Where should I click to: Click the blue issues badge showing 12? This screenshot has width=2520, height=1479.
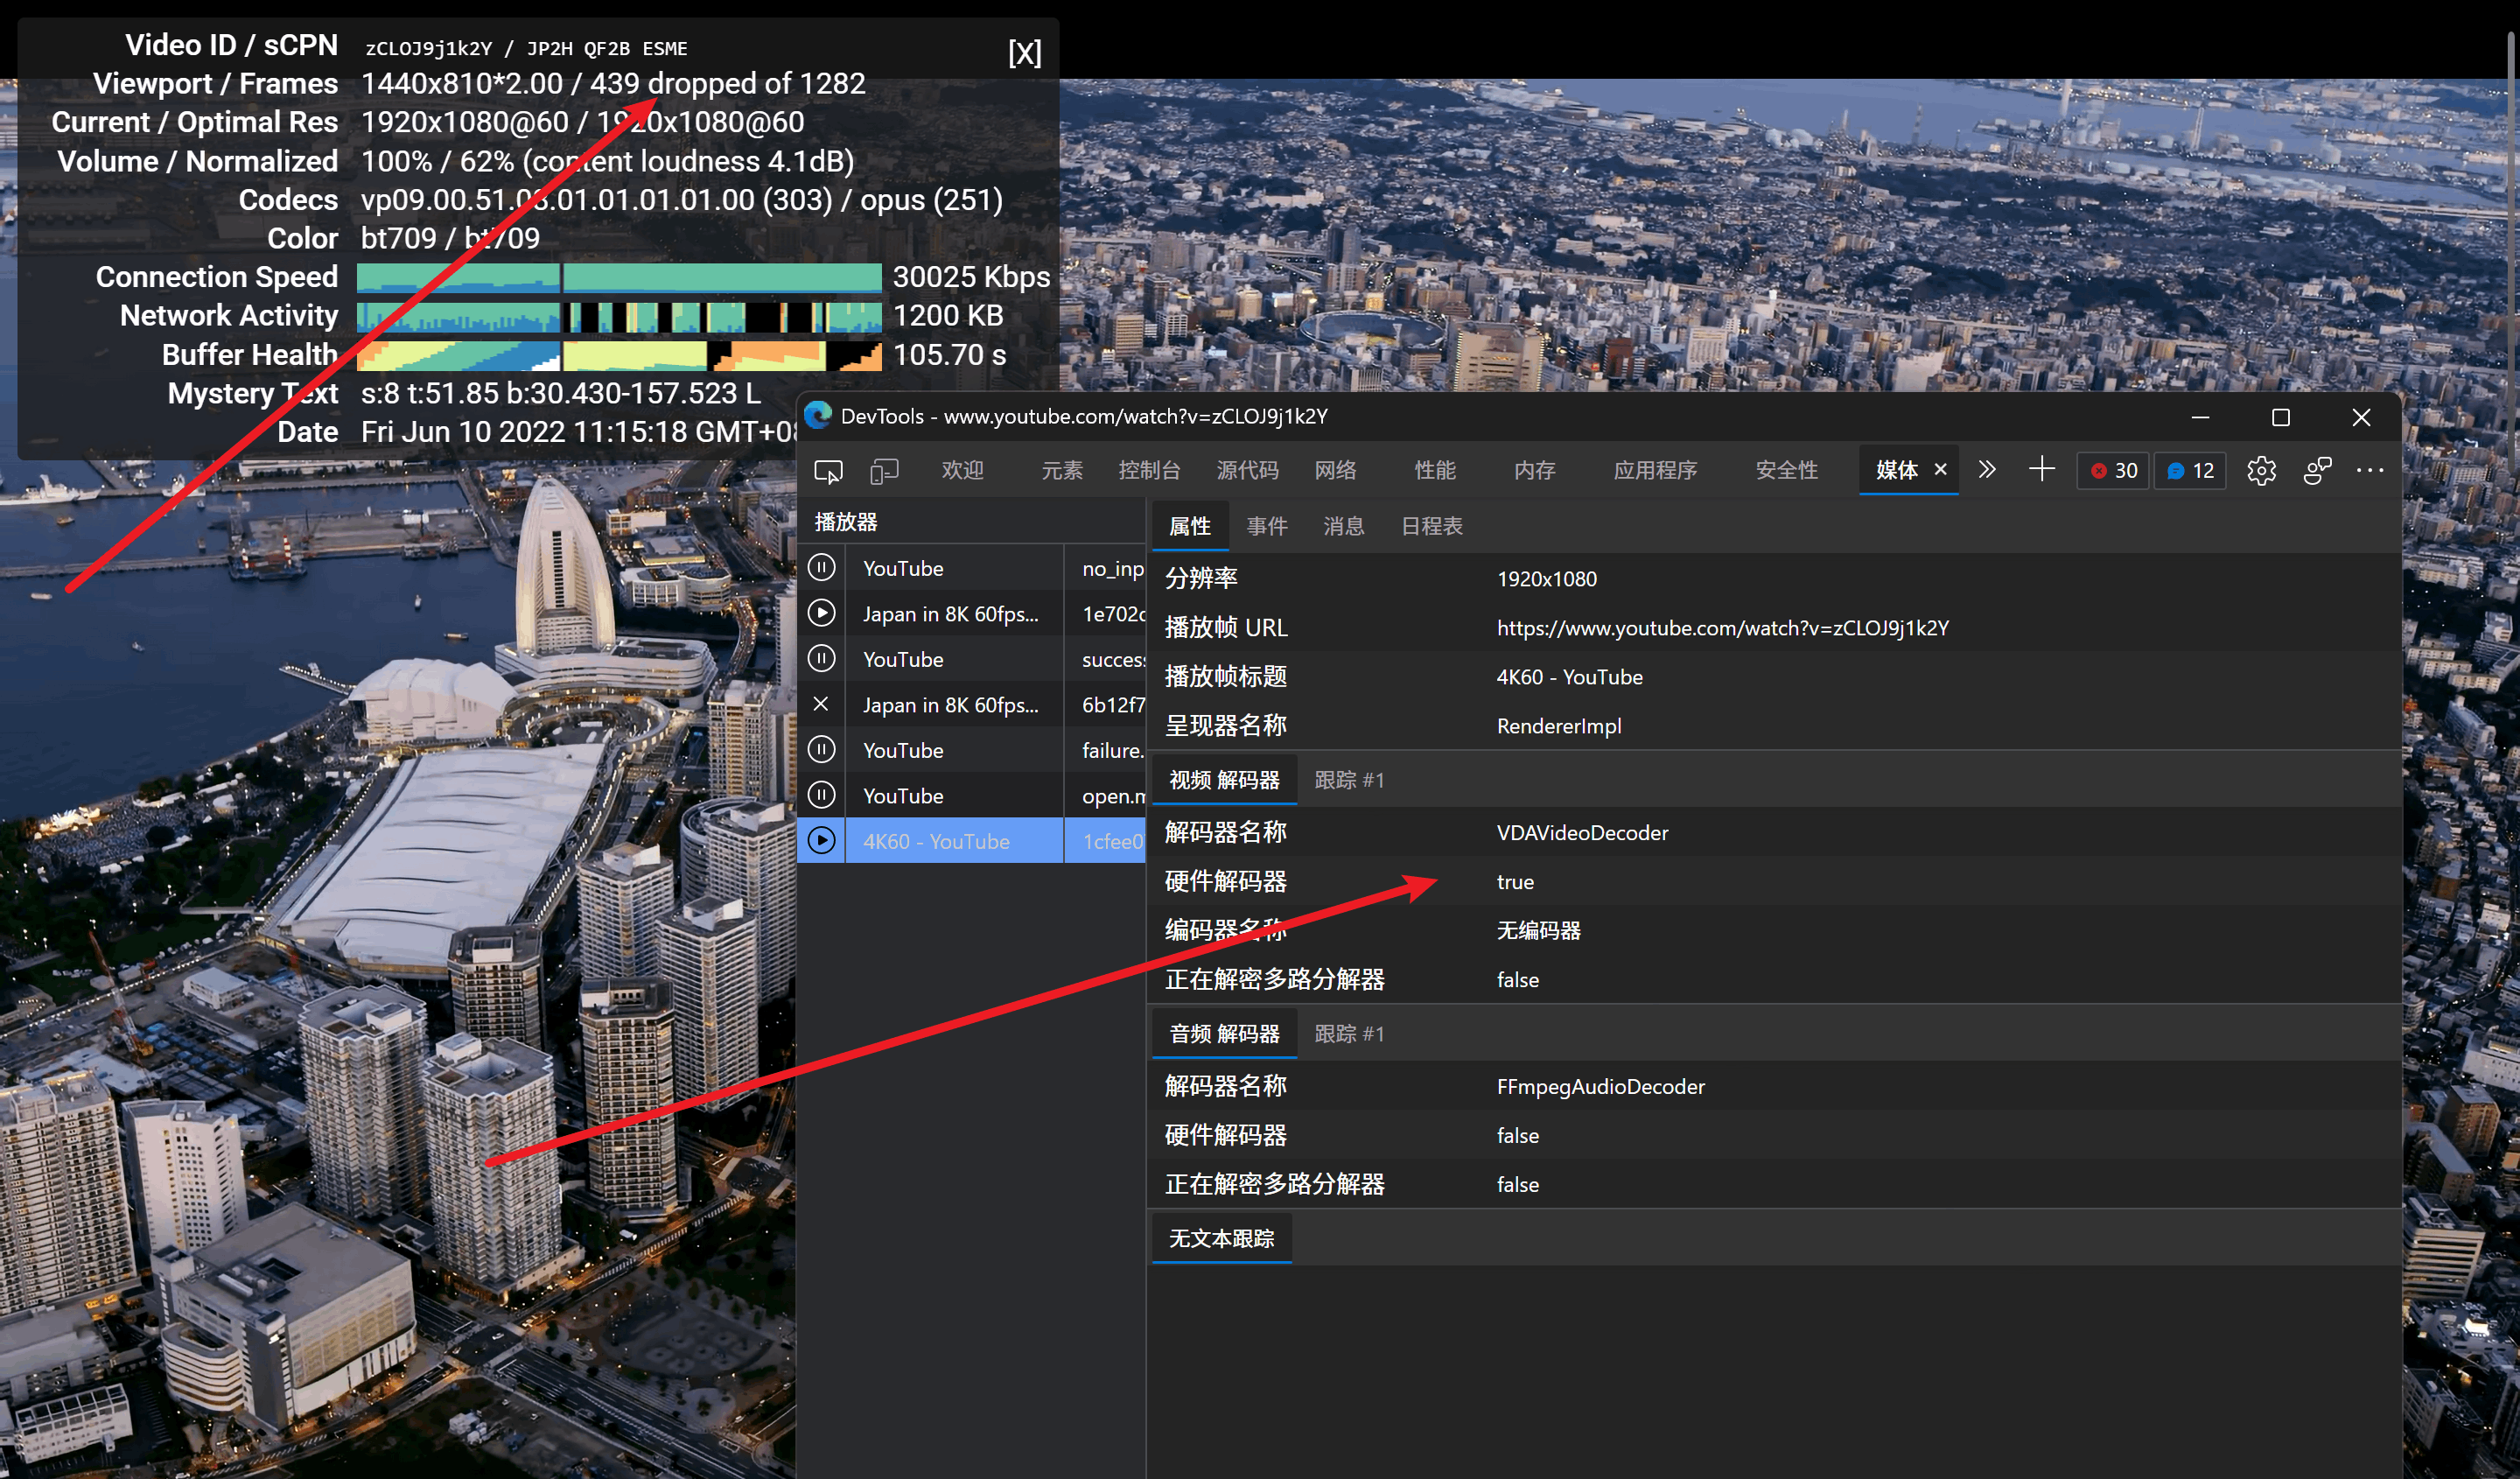(x=2189, y=471)
